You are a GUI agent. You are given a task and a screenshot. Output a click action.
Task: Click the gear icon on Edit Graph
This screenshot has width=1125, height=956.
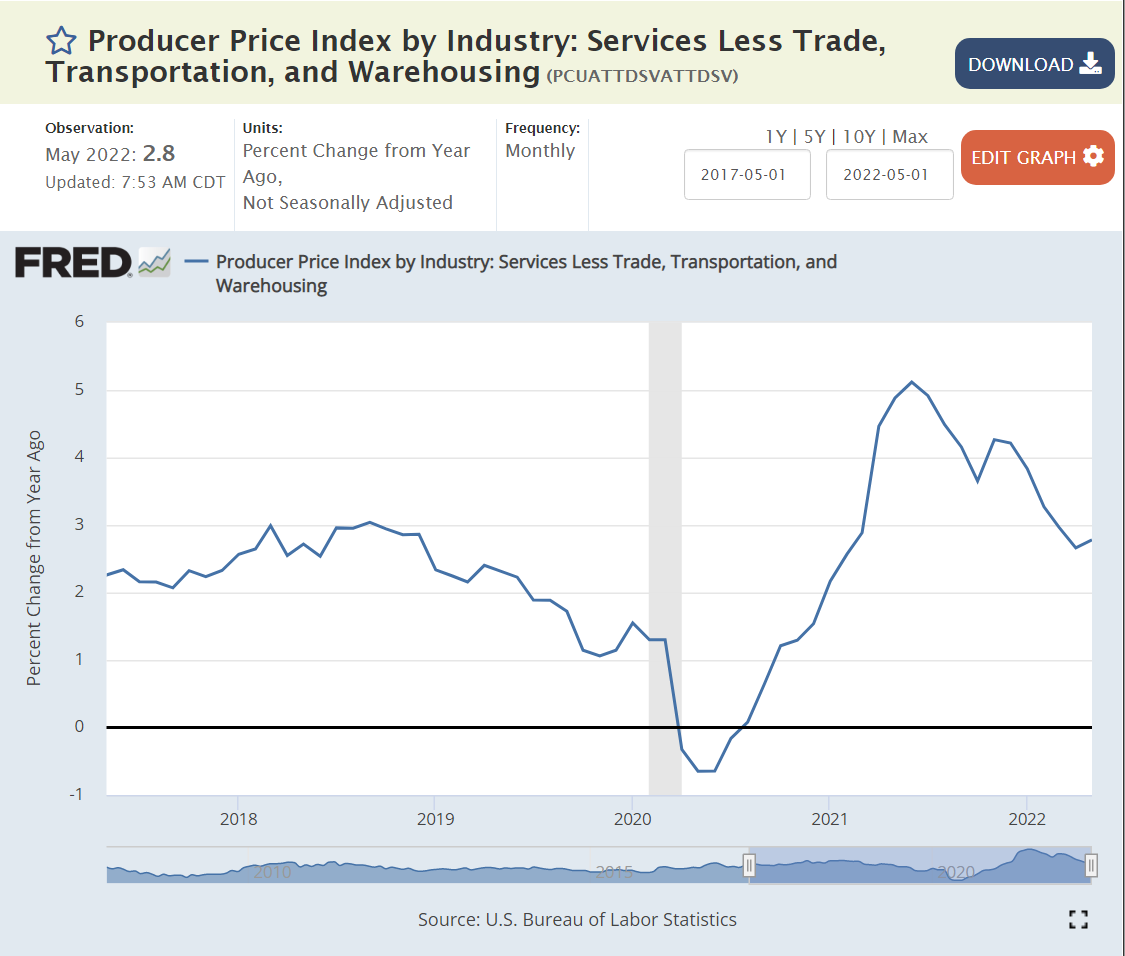click(x=1093, y=157)
